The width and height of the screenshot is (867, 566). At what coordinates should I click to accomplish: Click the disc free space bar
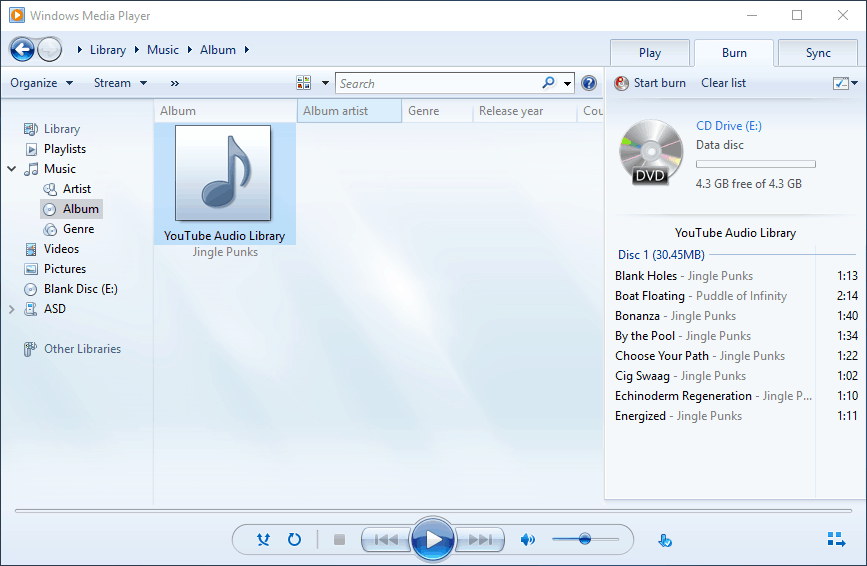756,164
